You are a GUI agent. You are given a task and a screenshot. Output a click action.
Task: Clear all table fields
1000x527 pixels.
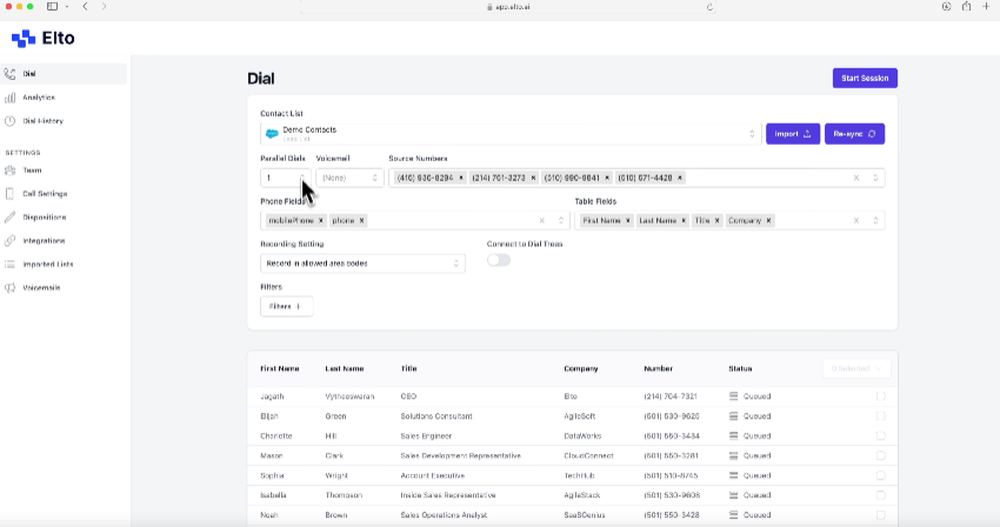click(857, 221)
